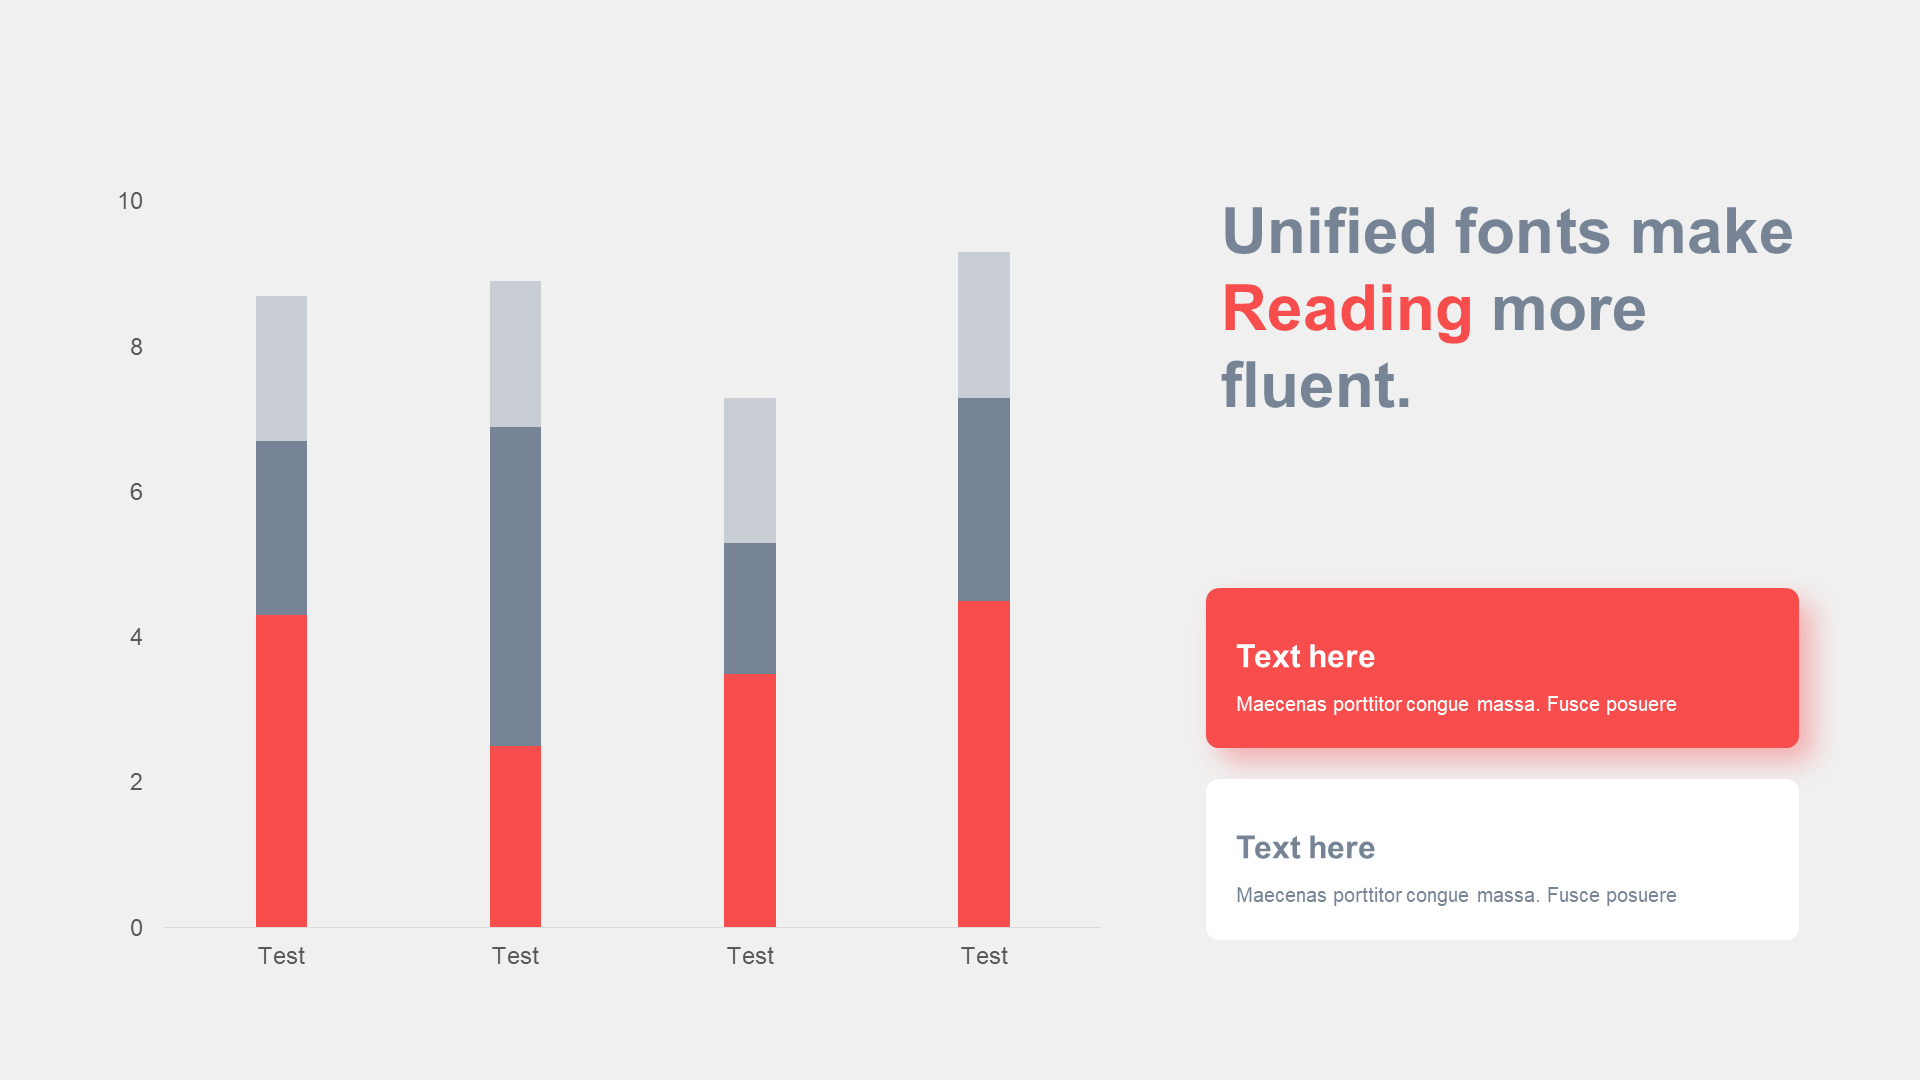1920x1080 pixels.
Task: Click the fourth bar's light gray top segment
Action: click(984, 325)
